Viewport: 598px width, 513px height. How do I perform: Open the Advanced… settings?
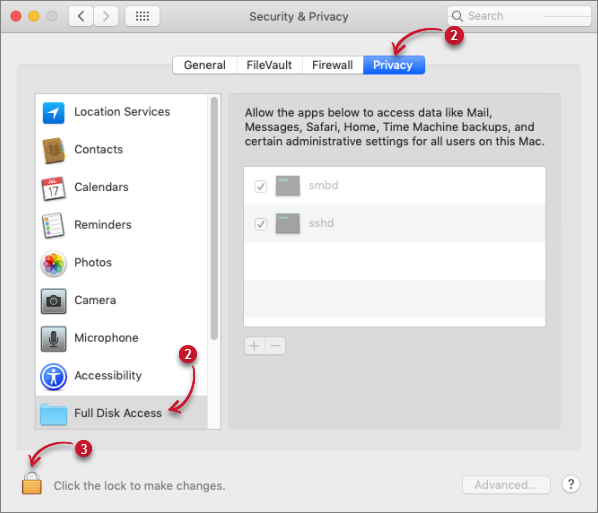(506, 485)
